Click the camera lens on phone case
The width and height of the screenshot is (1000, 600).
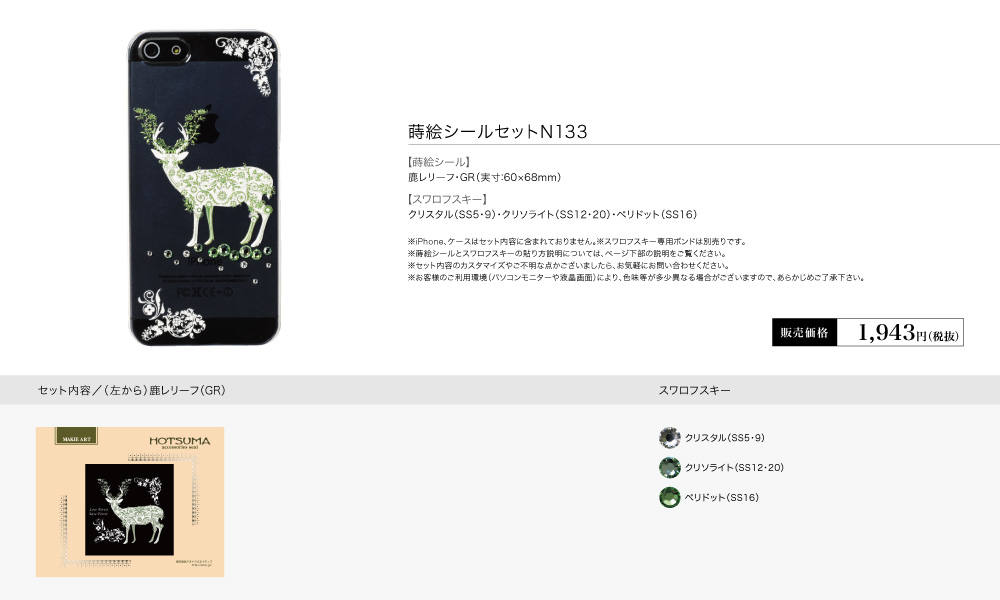click(x=152, y=50)
